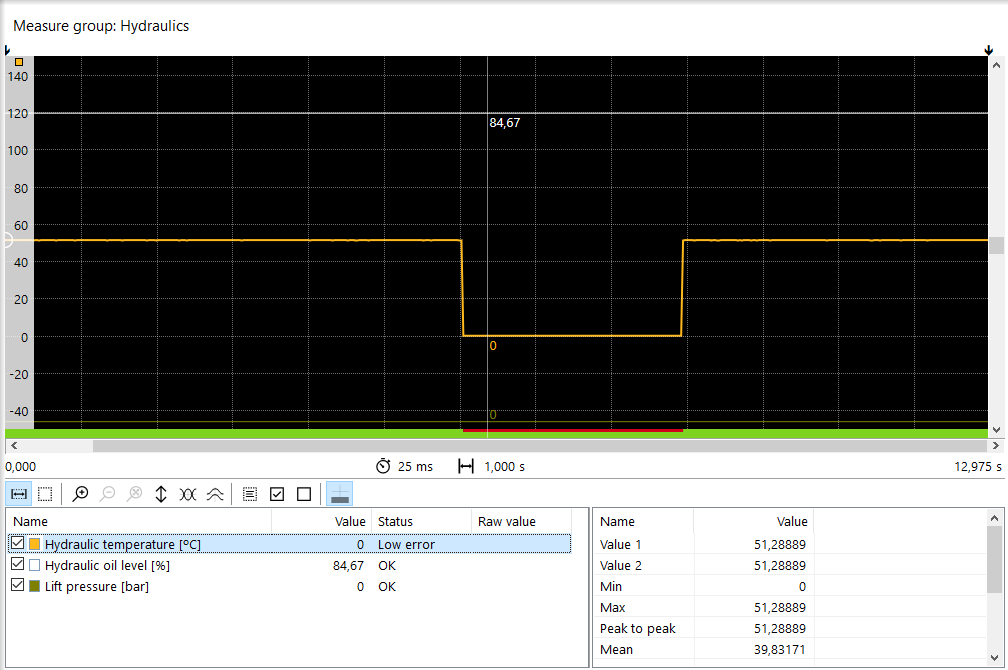Click the 84,67 cursor label on graph
The width and height of the screenshot is (1008, 670).
(x=505, y=123)
